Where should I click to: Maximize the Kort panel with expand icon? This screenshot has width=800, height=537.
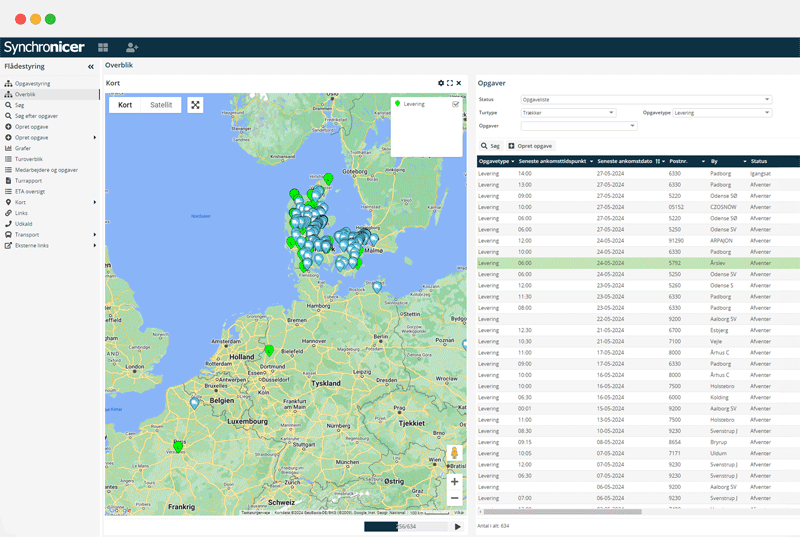tap(450, 83)
